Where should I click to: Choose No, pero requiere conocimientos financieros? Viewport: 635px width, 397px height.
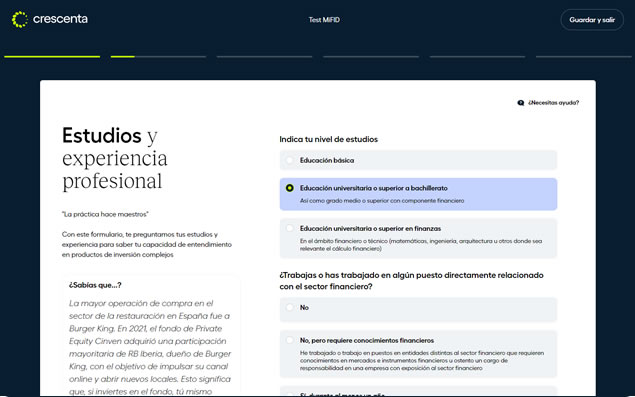(x=418, y=354)
